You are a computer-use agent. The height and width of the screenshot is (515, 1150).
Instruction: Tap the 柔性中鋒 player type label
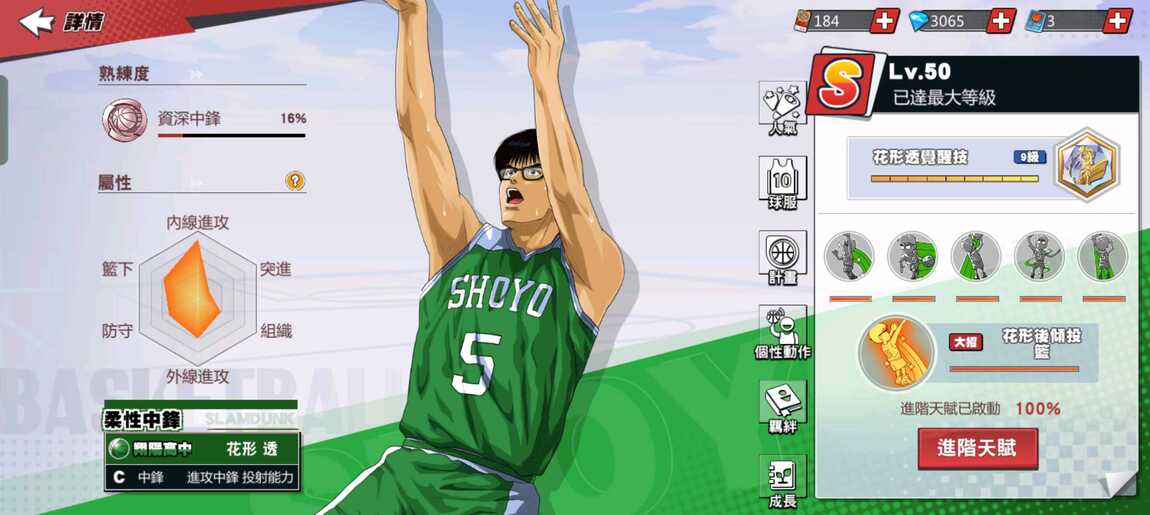(x=142, y=420)
